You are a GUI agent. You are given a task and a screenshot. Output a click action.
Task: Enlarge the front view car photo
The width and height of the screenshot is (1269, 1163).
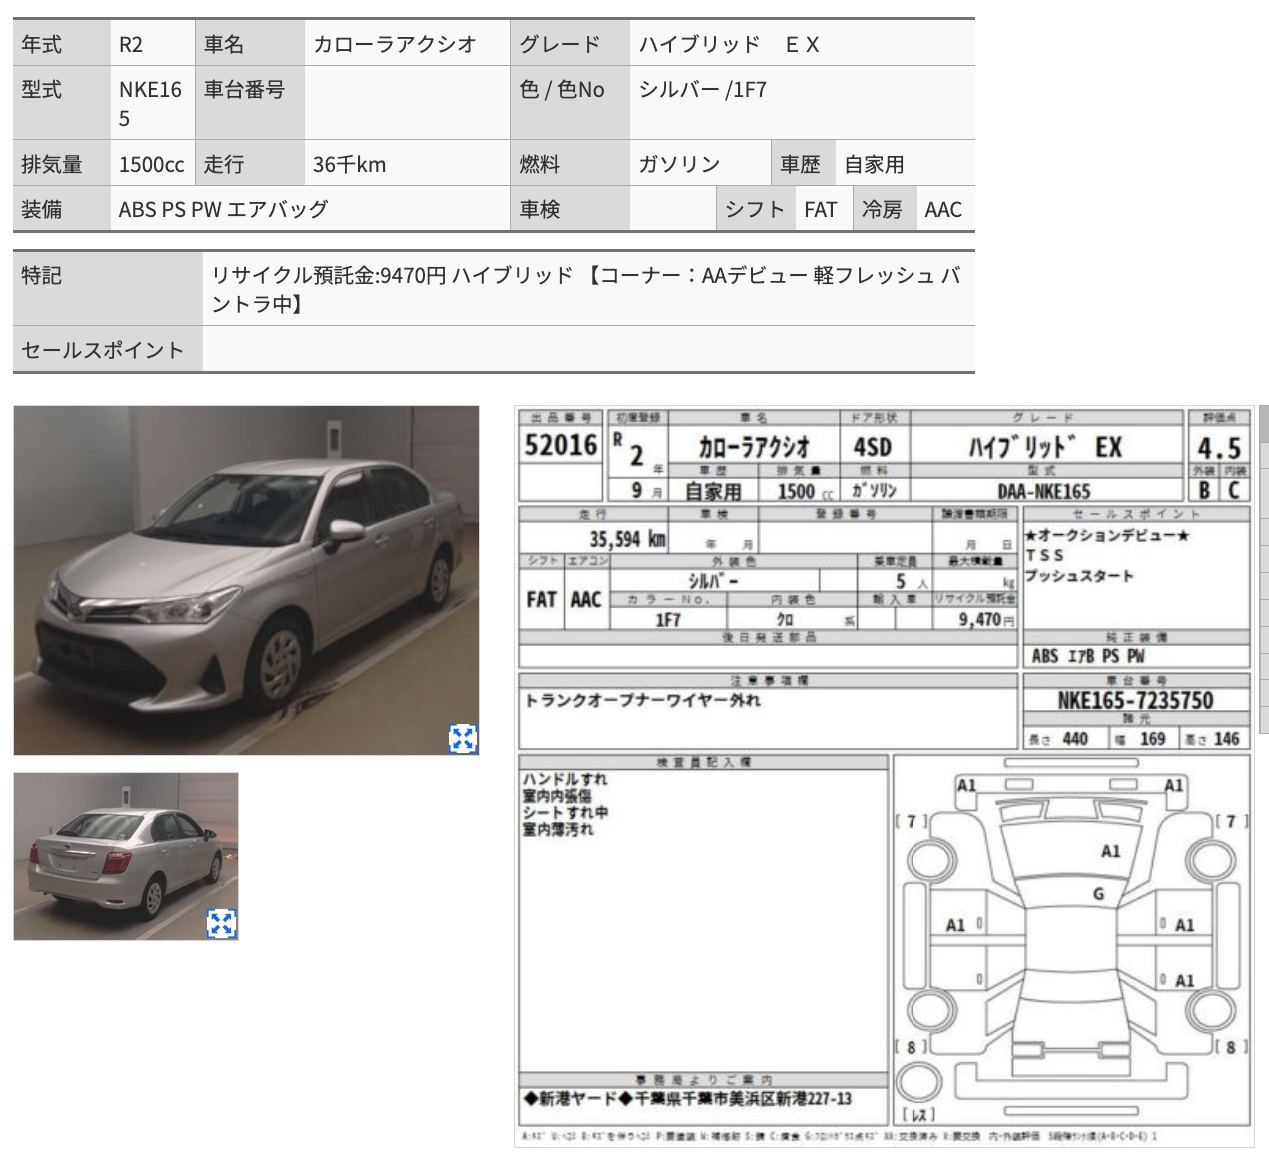click(x=463, y=739)
